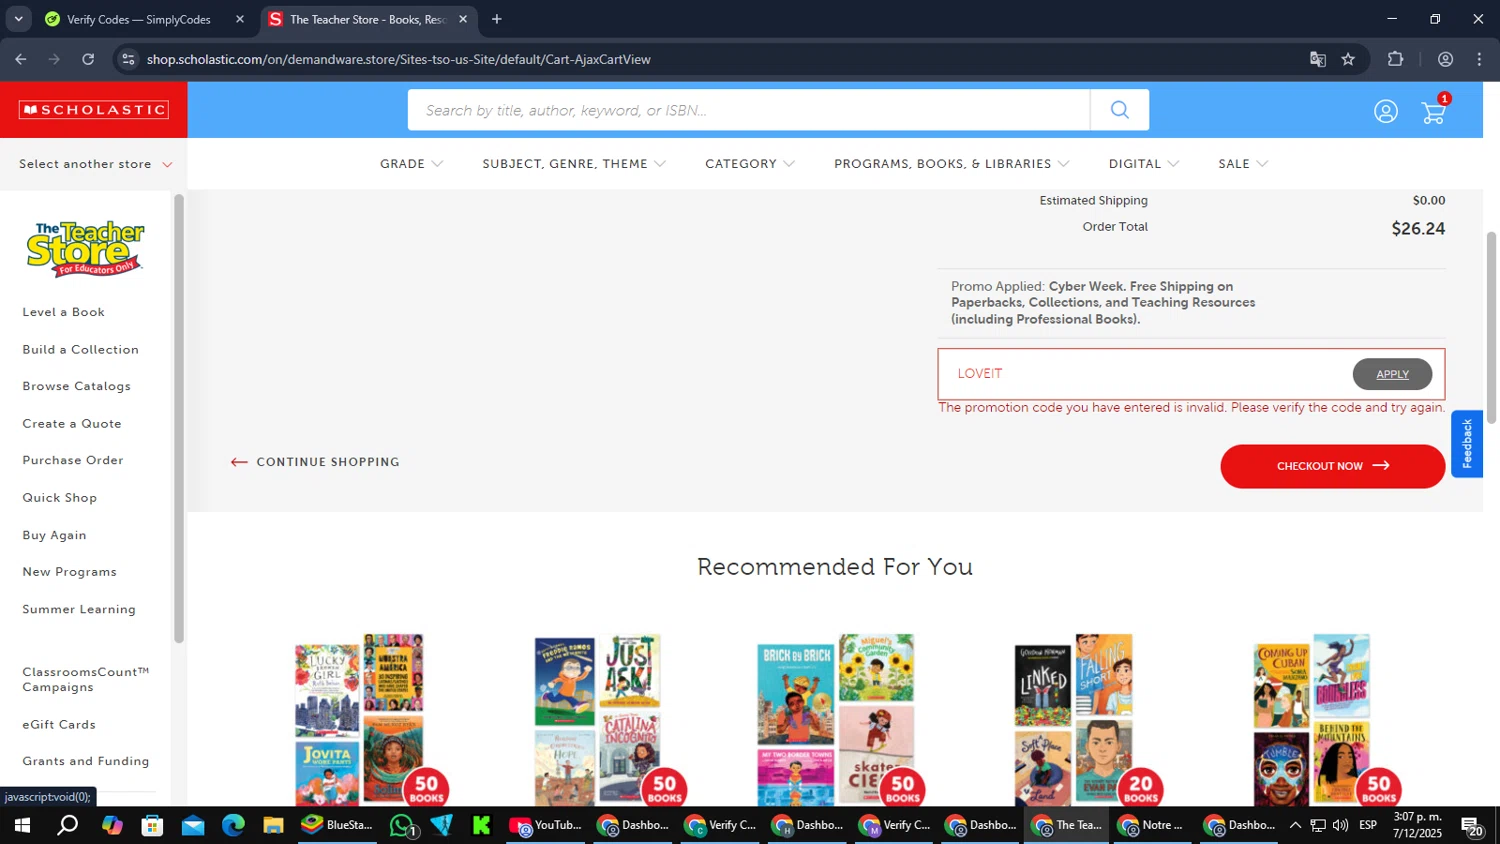Open the account profile icon
1500x844 pixels.
pyautogui.click(x=1385, y=111)
